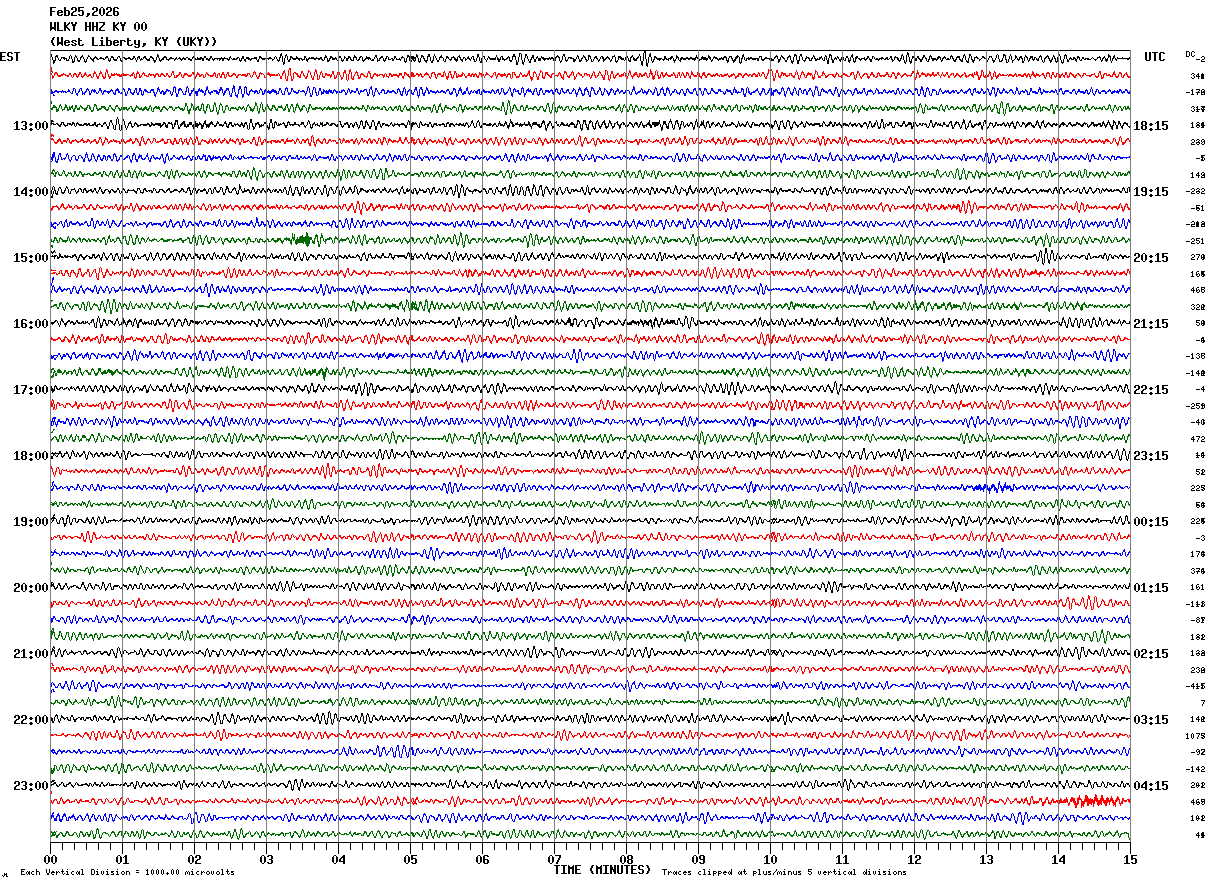Click the 01 minute tick label
Viewport: 1210px width, 886px height.
[122, 859]
